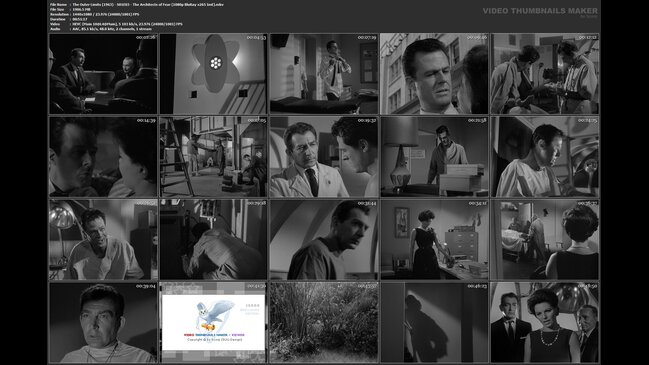Click the 00:39:04 timestamp label
The width and height of the screenshot is (649, 365).
[x=146, y=286]
